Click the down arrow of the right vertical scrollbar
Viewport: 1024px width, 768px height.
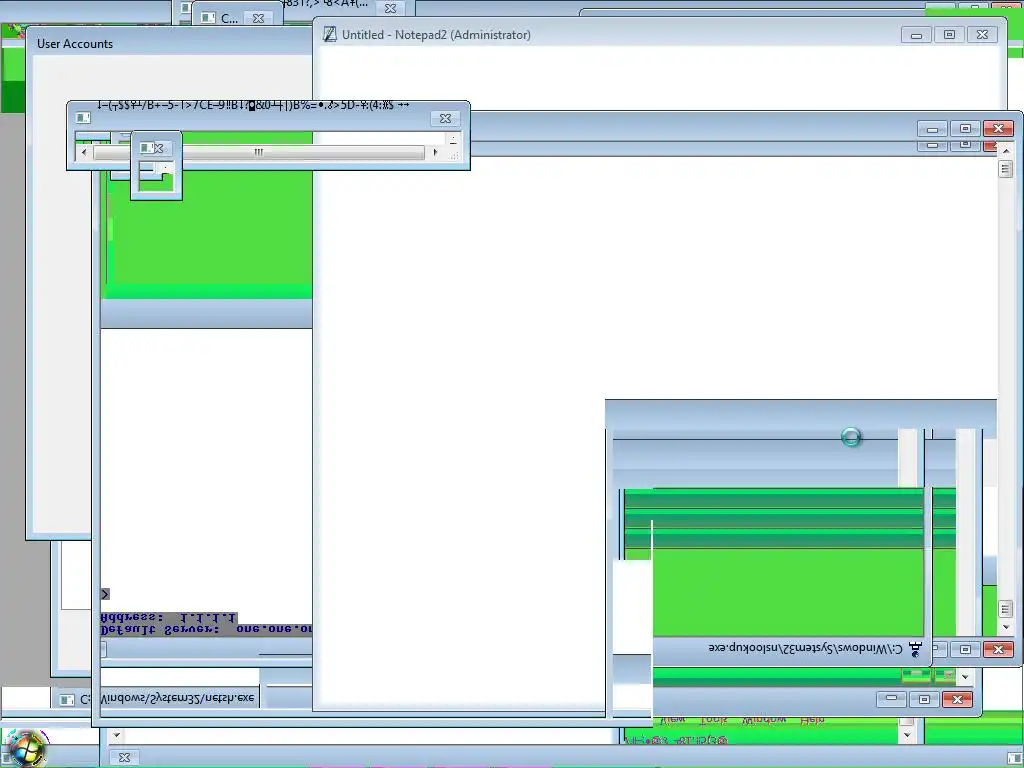coord(1006,627)
